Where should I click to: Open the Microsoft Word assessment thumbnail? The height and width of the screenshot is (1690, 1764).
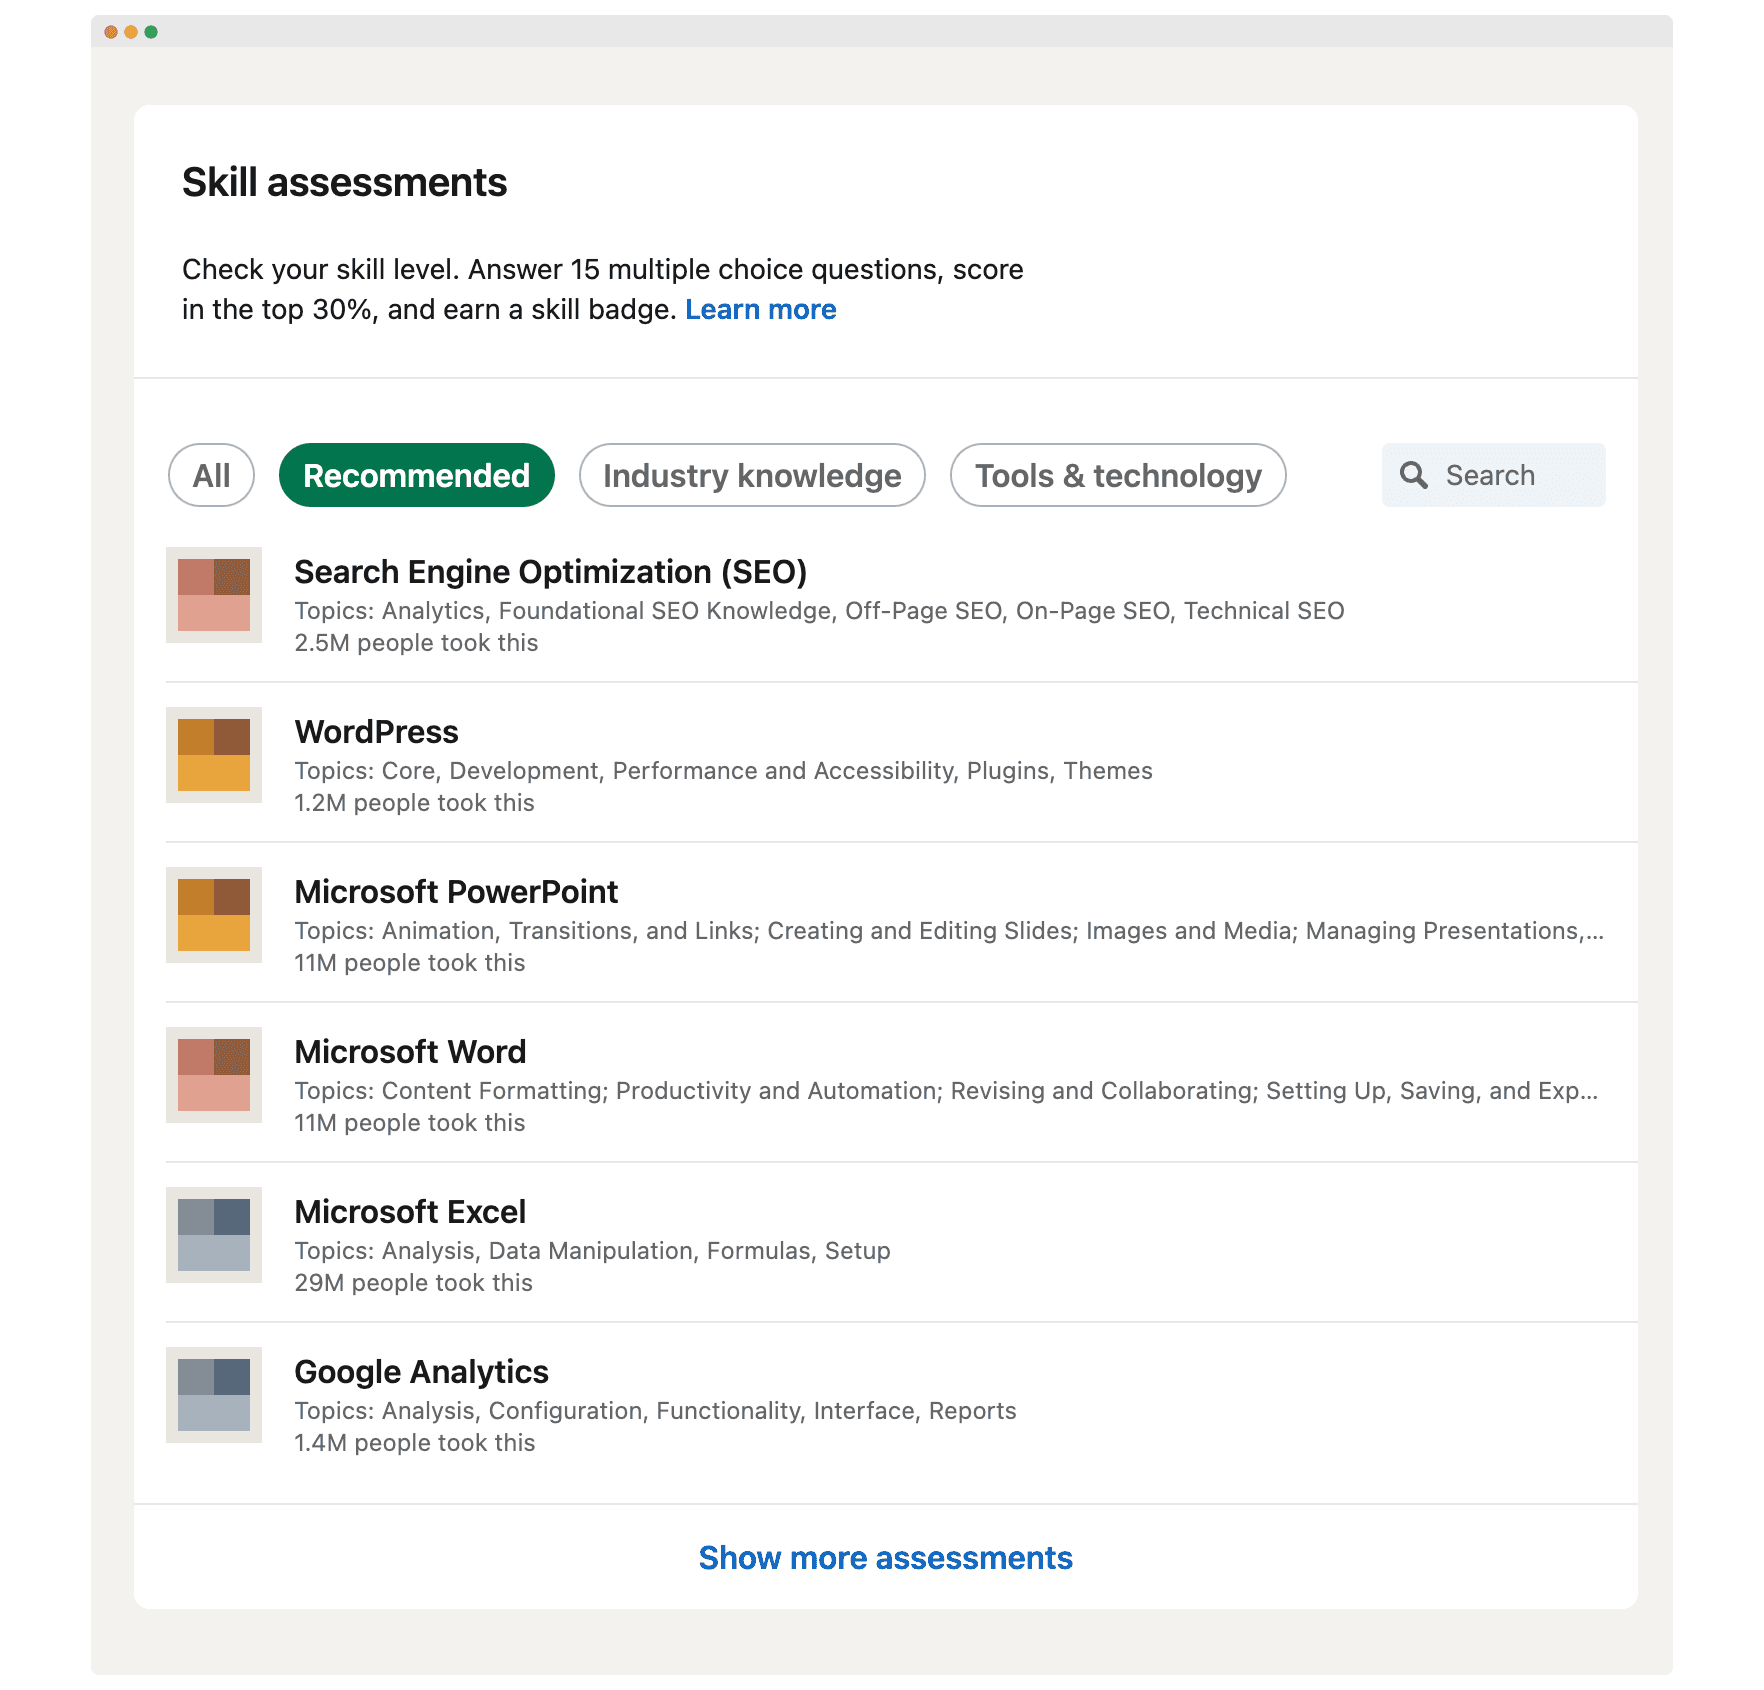[213, 1076]
